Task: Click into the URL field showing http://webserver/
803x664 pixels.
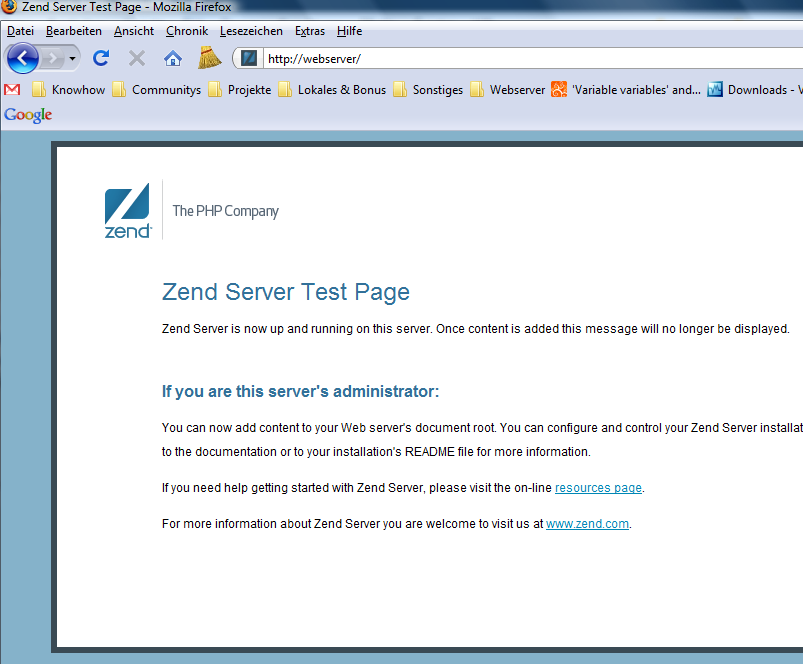Action: (500, 58)
